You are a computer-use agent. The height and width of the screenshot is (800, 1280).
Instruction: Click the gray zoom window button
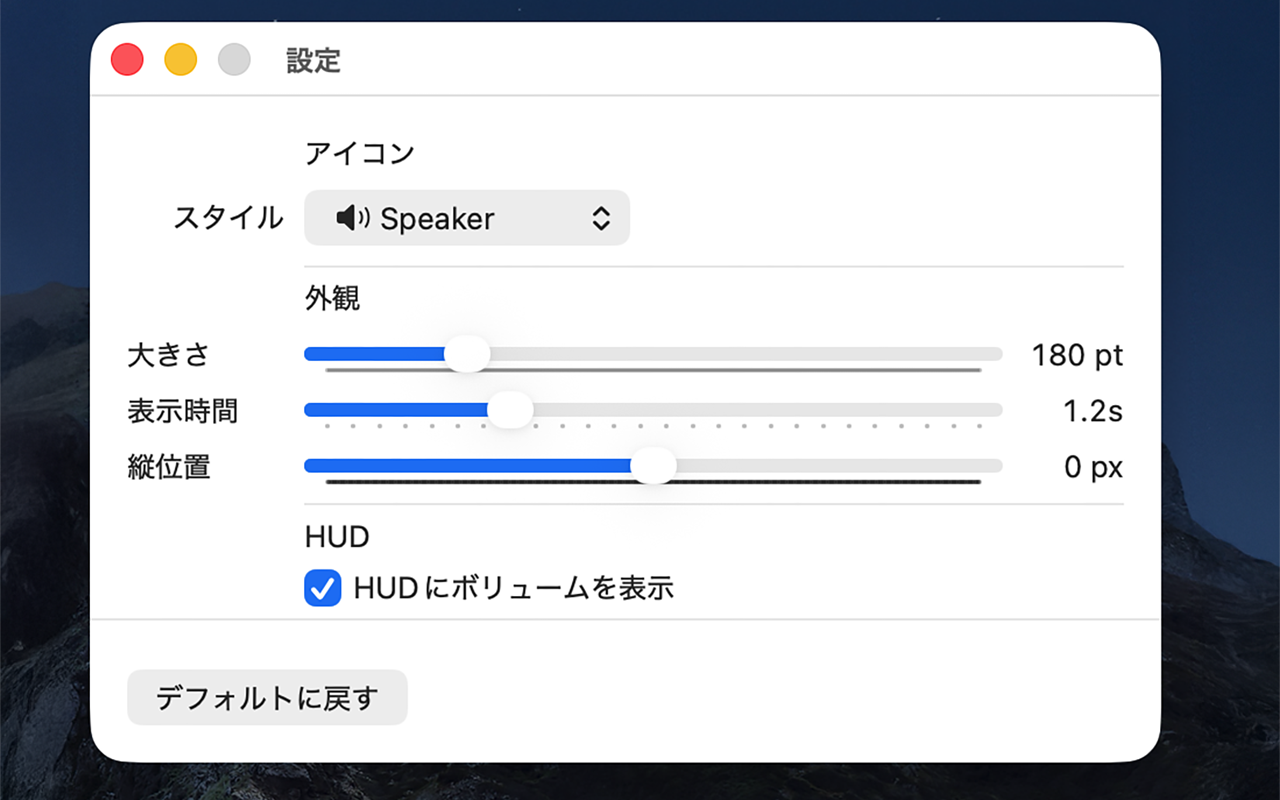click(x=234, y=60)
